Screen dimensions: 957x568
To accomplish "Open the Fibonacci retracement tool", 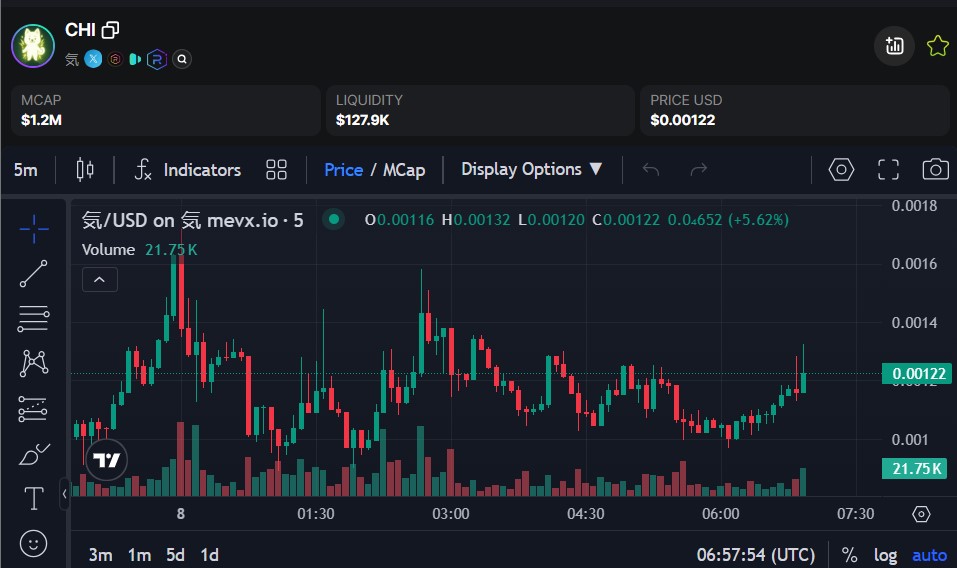I will pyautogui.click(x=34, y=319).
